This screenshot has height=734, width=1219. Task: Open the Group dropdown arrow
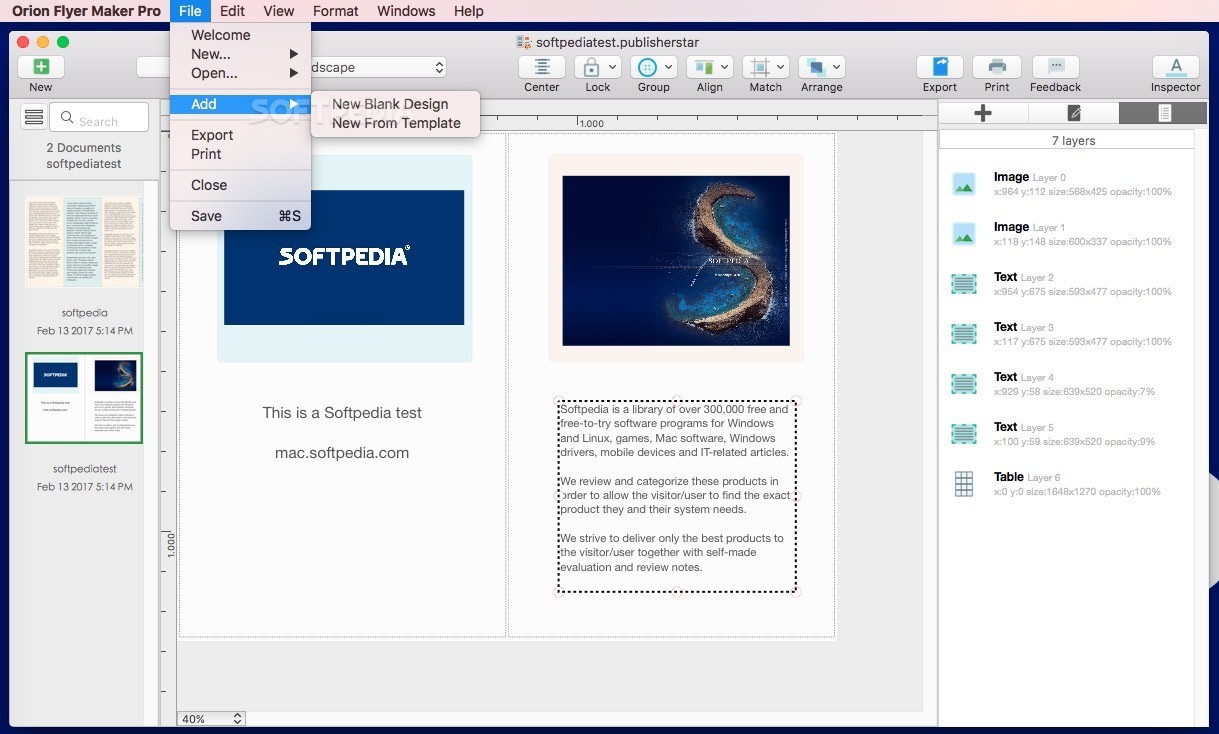(668, 67)
